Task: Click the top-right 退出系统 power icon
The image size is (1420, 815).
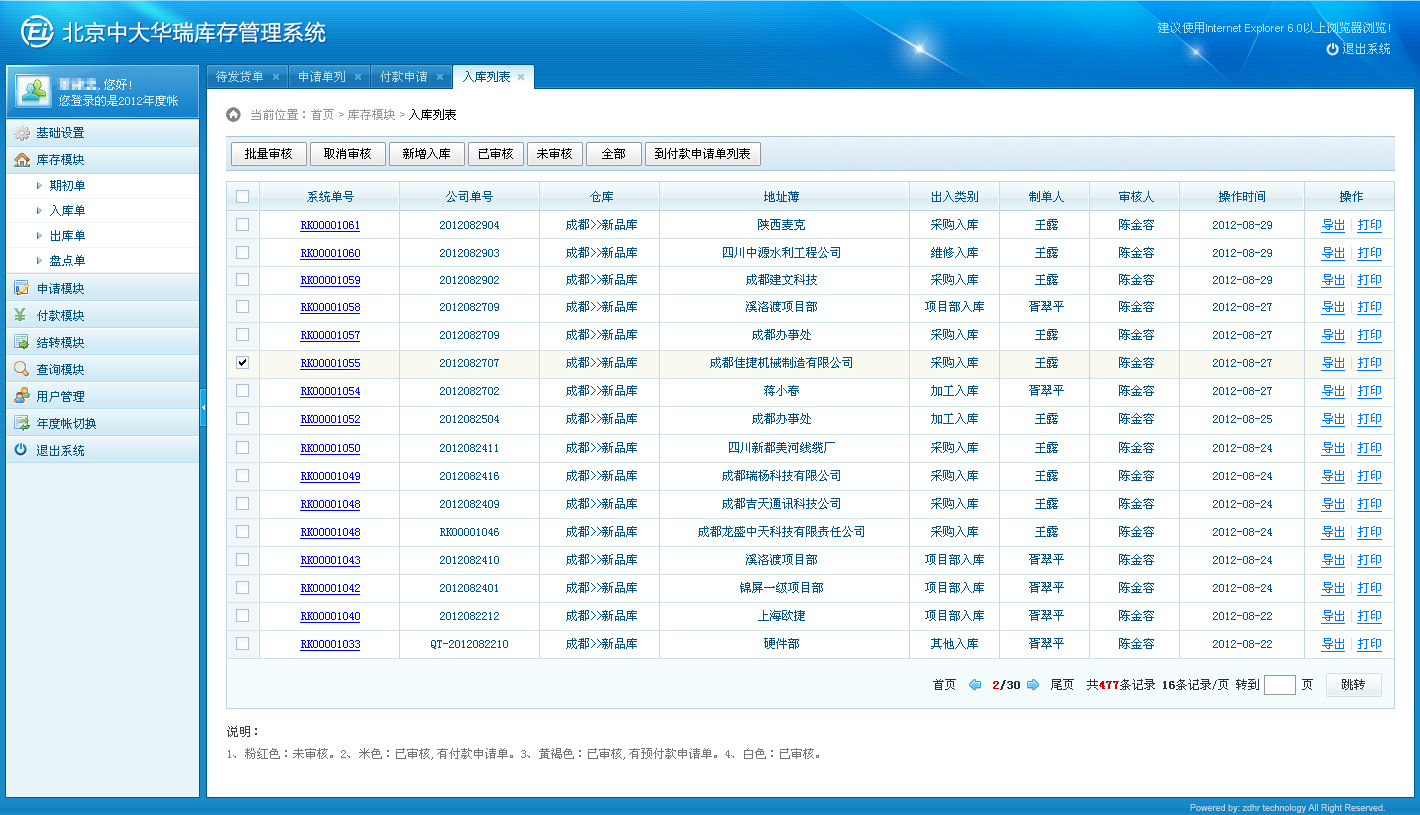Action: [1332, 49]
